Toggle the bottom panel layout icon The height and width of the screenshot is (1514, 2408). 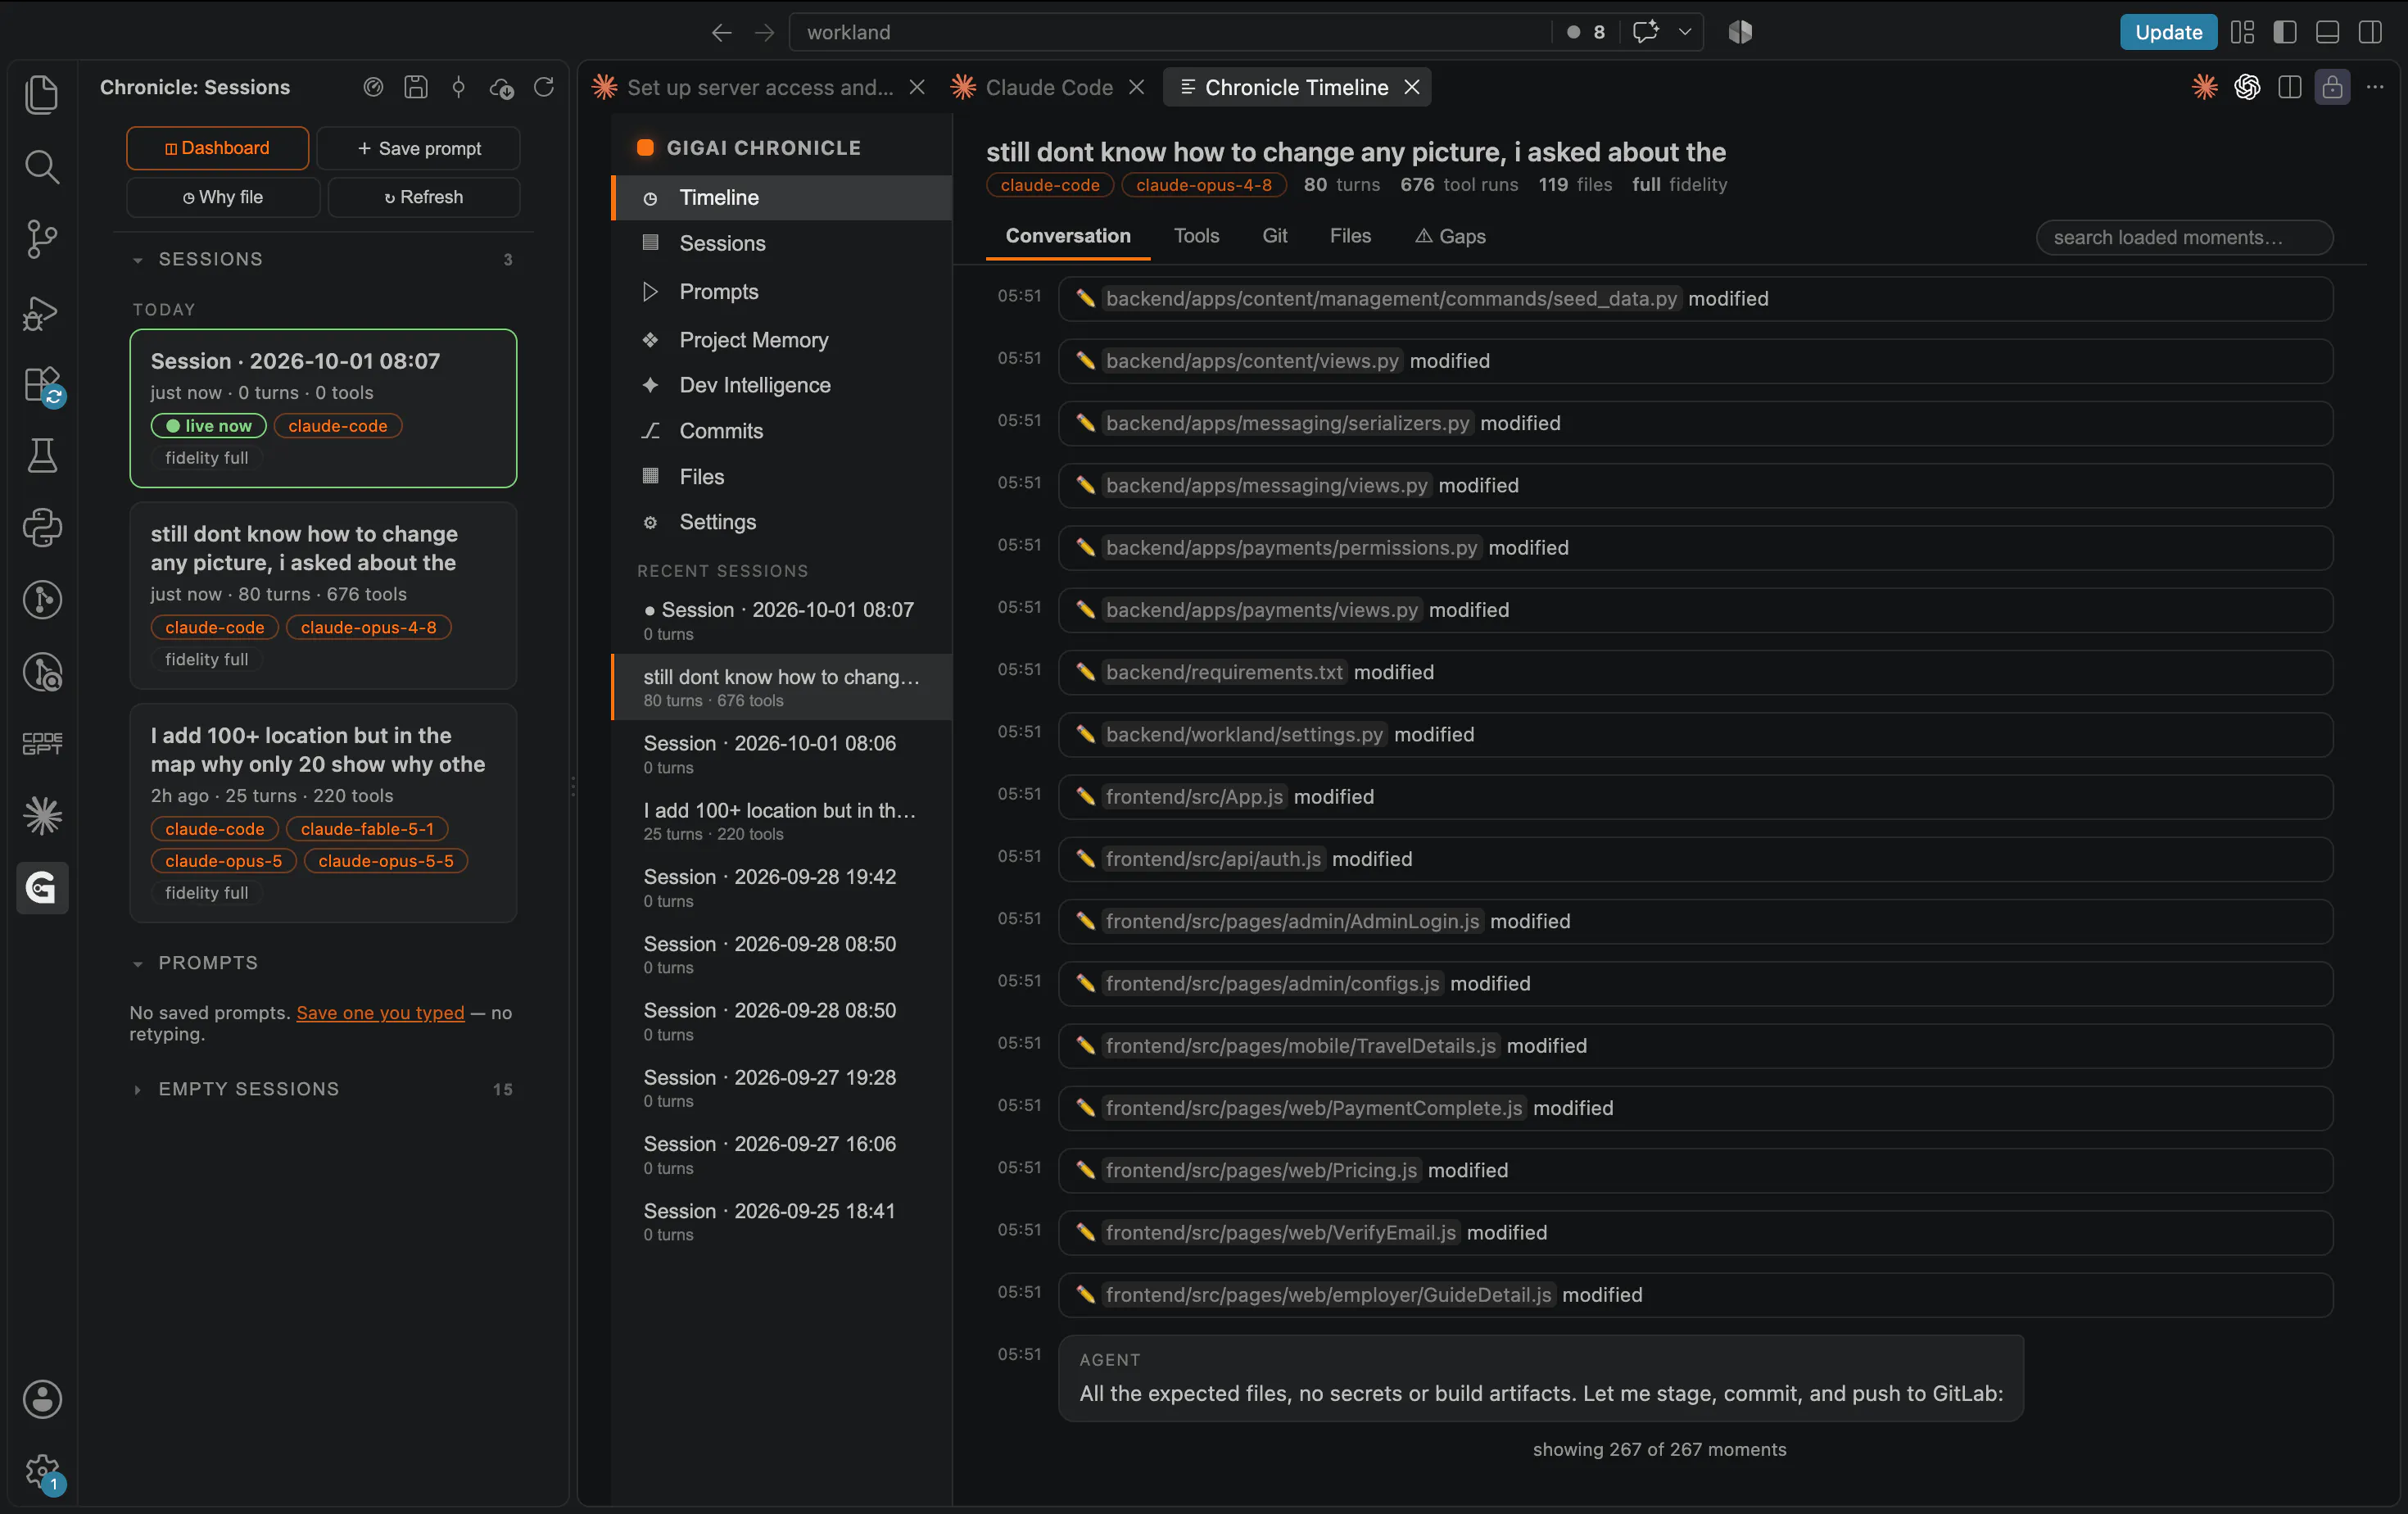pyautogui.click(x=2327, y=32)
